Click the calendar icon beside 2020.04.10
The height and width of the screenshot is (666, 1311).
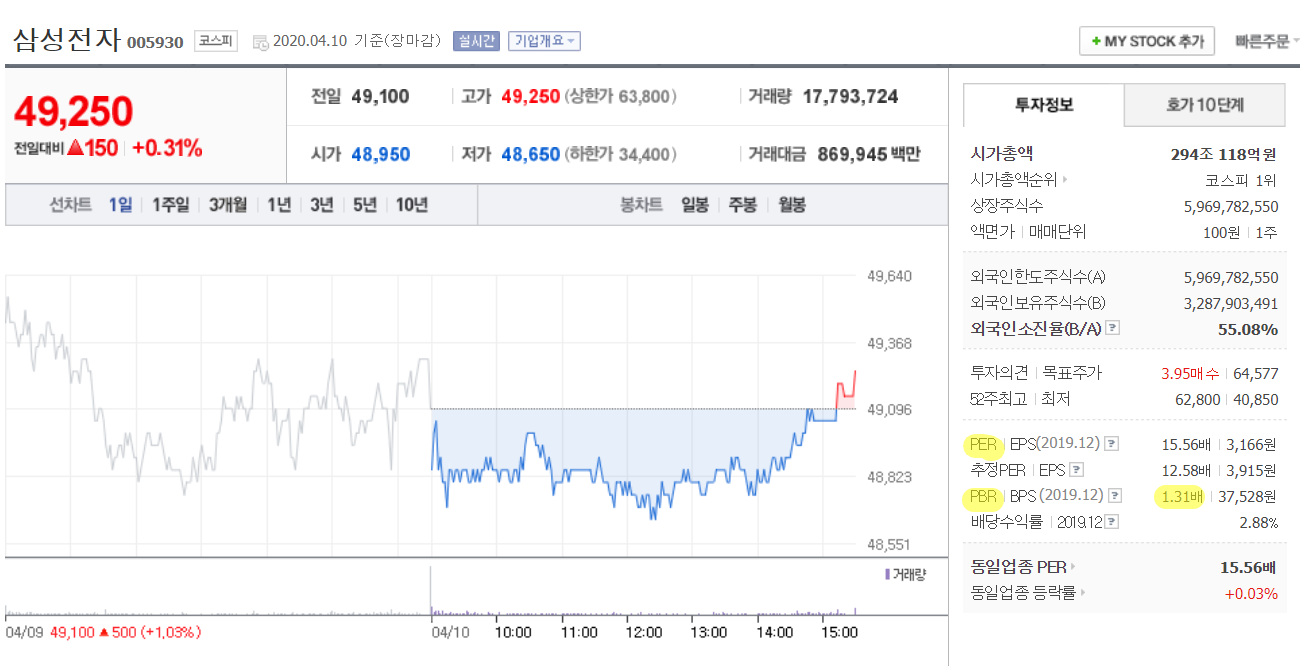pyautogui.click(x=260, y=42)
